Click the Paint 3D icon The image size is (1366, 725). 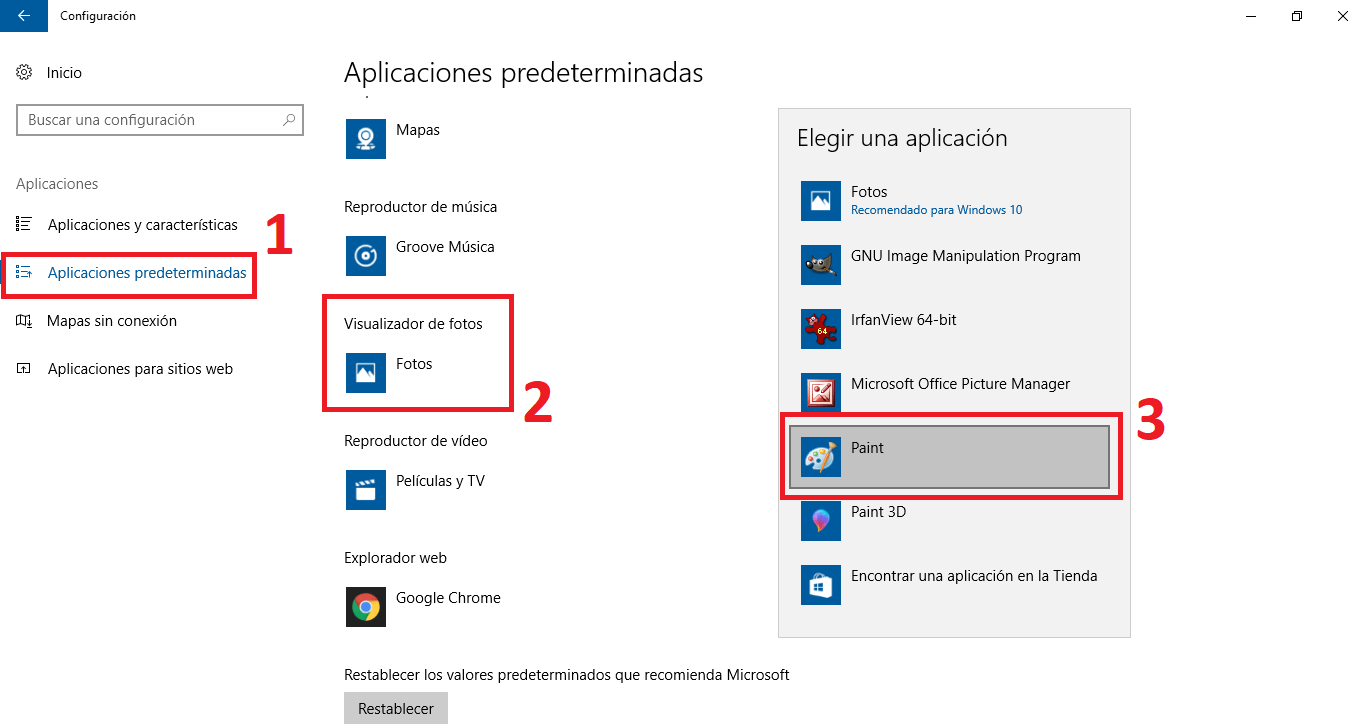[x=821, y=520]
